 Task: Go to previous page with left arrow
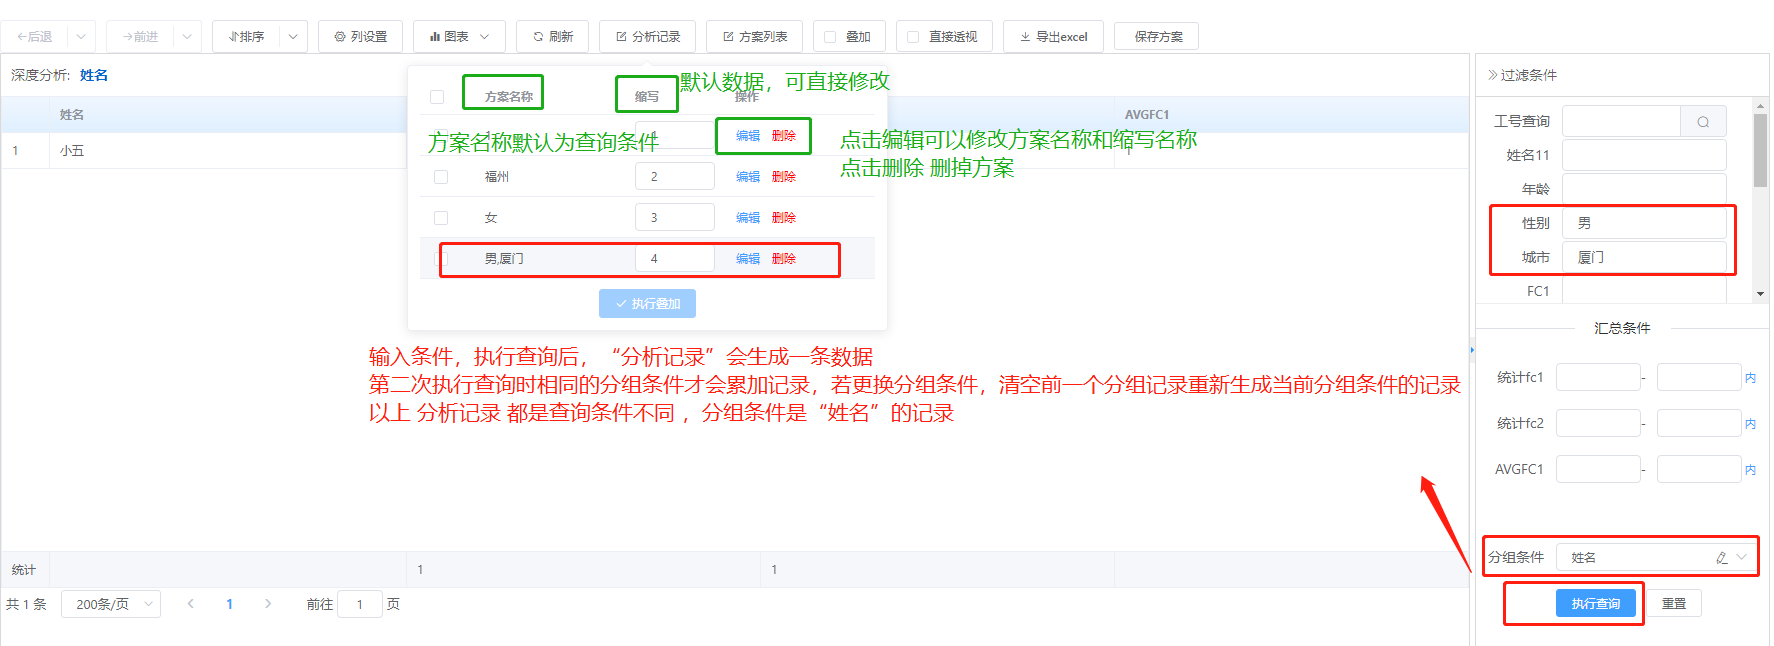(x=190, y=604)
